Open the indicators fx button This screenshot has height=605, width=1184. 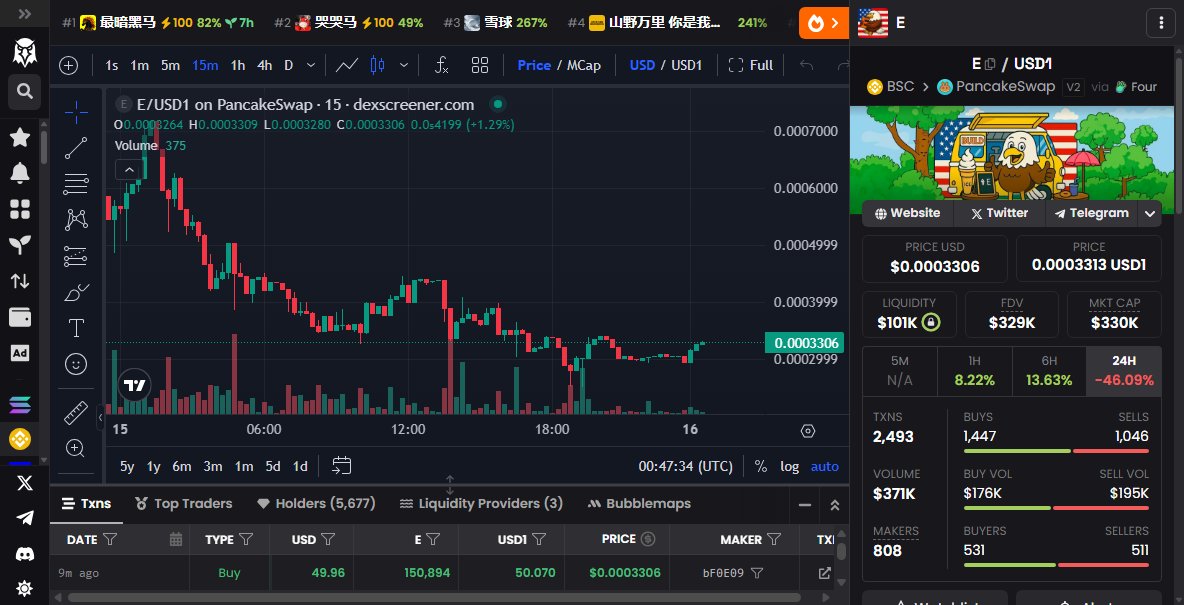click(442, 66)
